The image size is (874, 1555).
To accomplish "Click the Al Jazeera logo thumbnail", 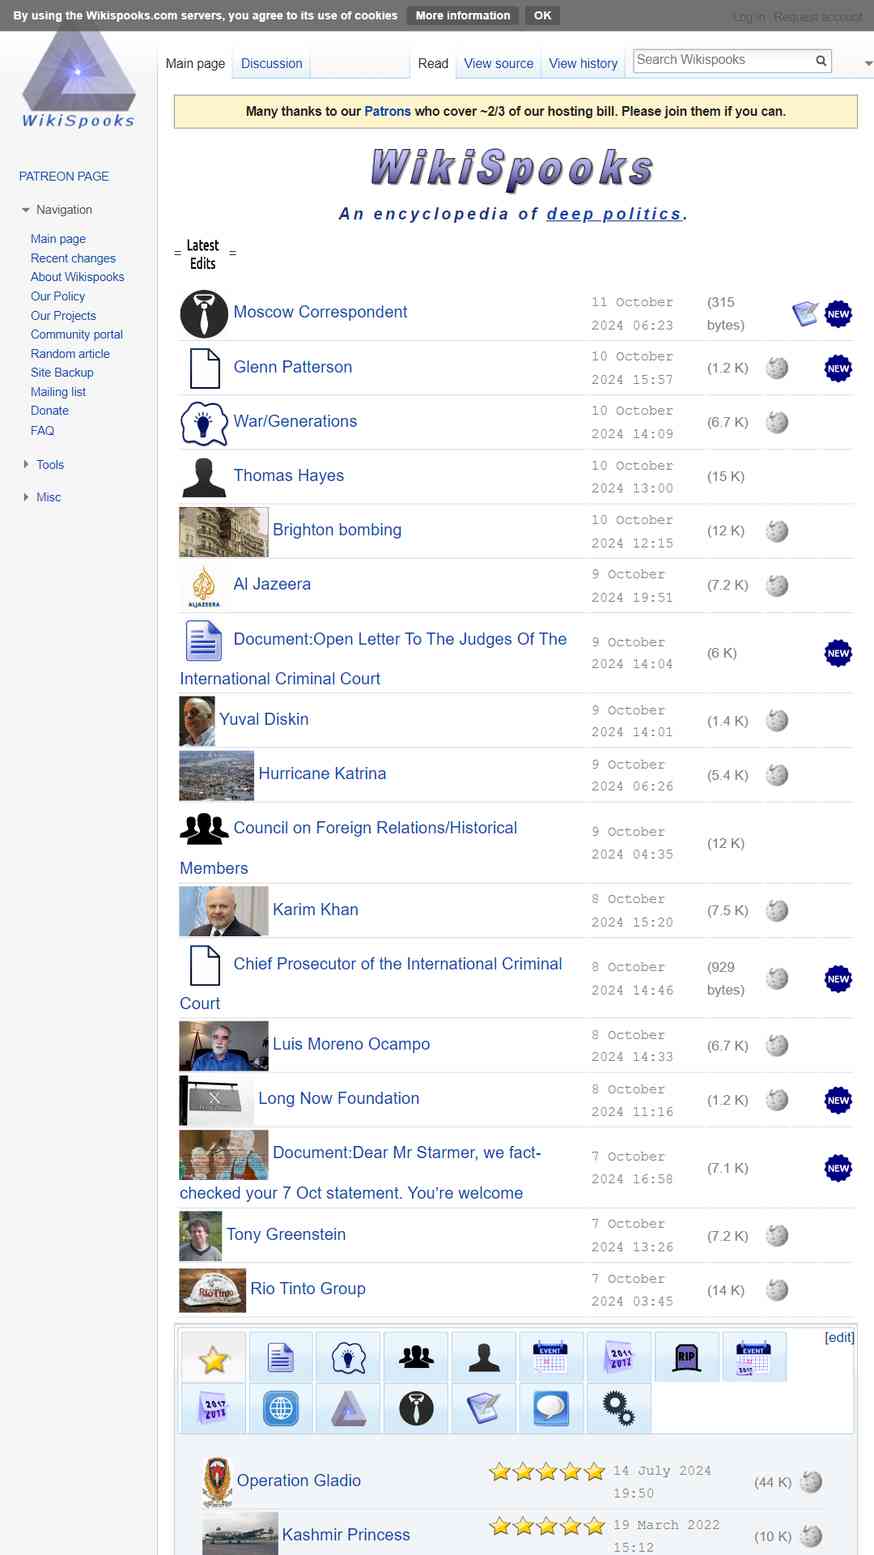I will click(x=204, y=586).
